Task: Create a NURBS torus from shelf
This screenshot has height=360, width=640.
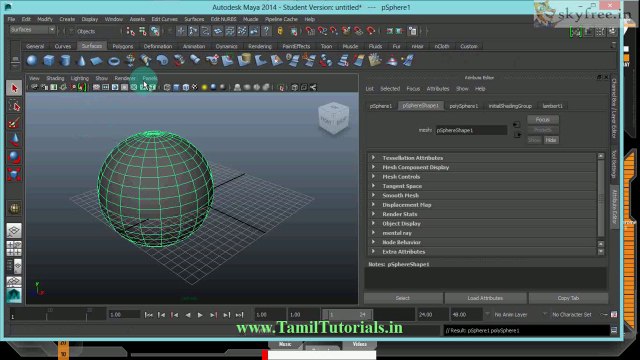Action: point(114,61)
